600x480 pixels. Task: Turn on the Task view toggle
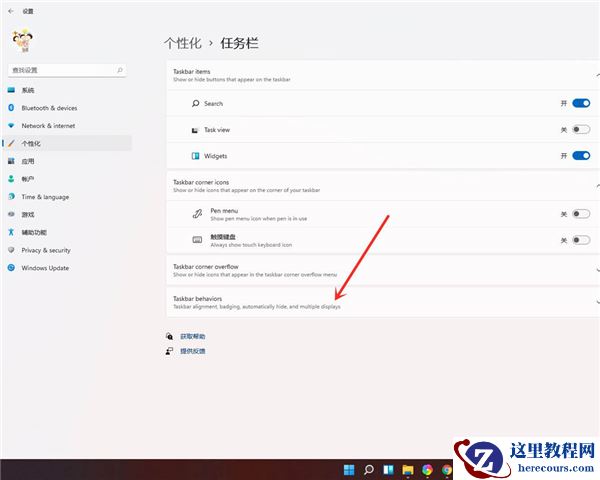[x=581, y=129]
